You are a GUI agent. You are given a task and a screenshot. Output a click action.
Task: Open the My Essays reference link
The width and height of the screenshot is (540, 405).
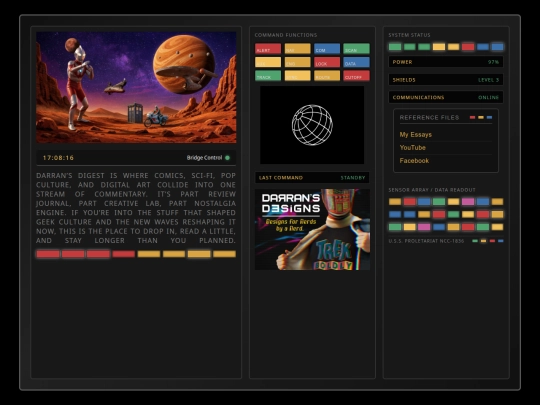click(x=416, y=135)
